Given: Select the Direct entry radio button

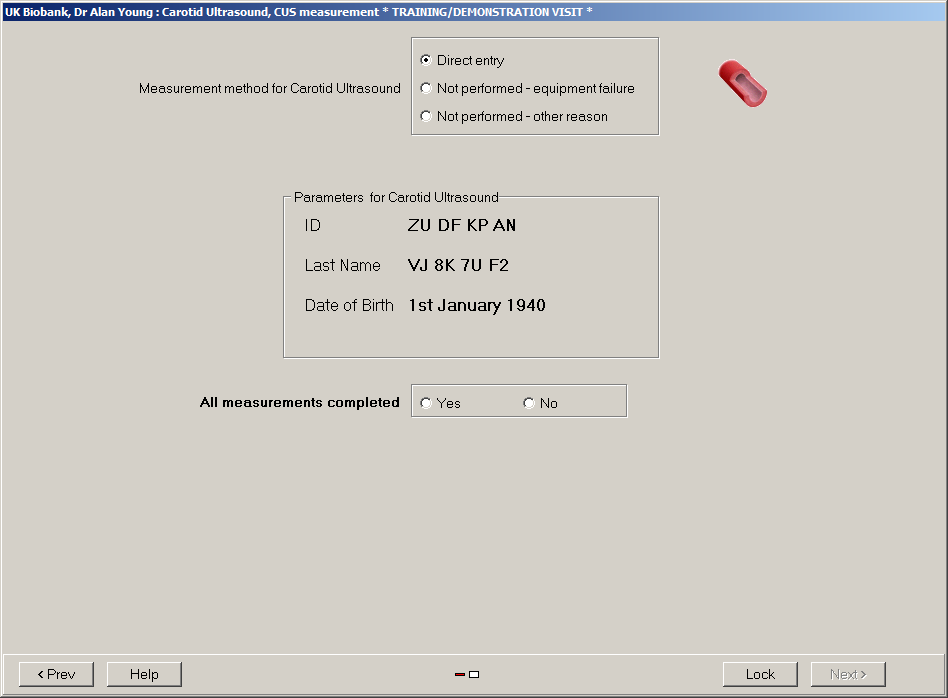Looking at the screenshot, I should click(427, 60).
